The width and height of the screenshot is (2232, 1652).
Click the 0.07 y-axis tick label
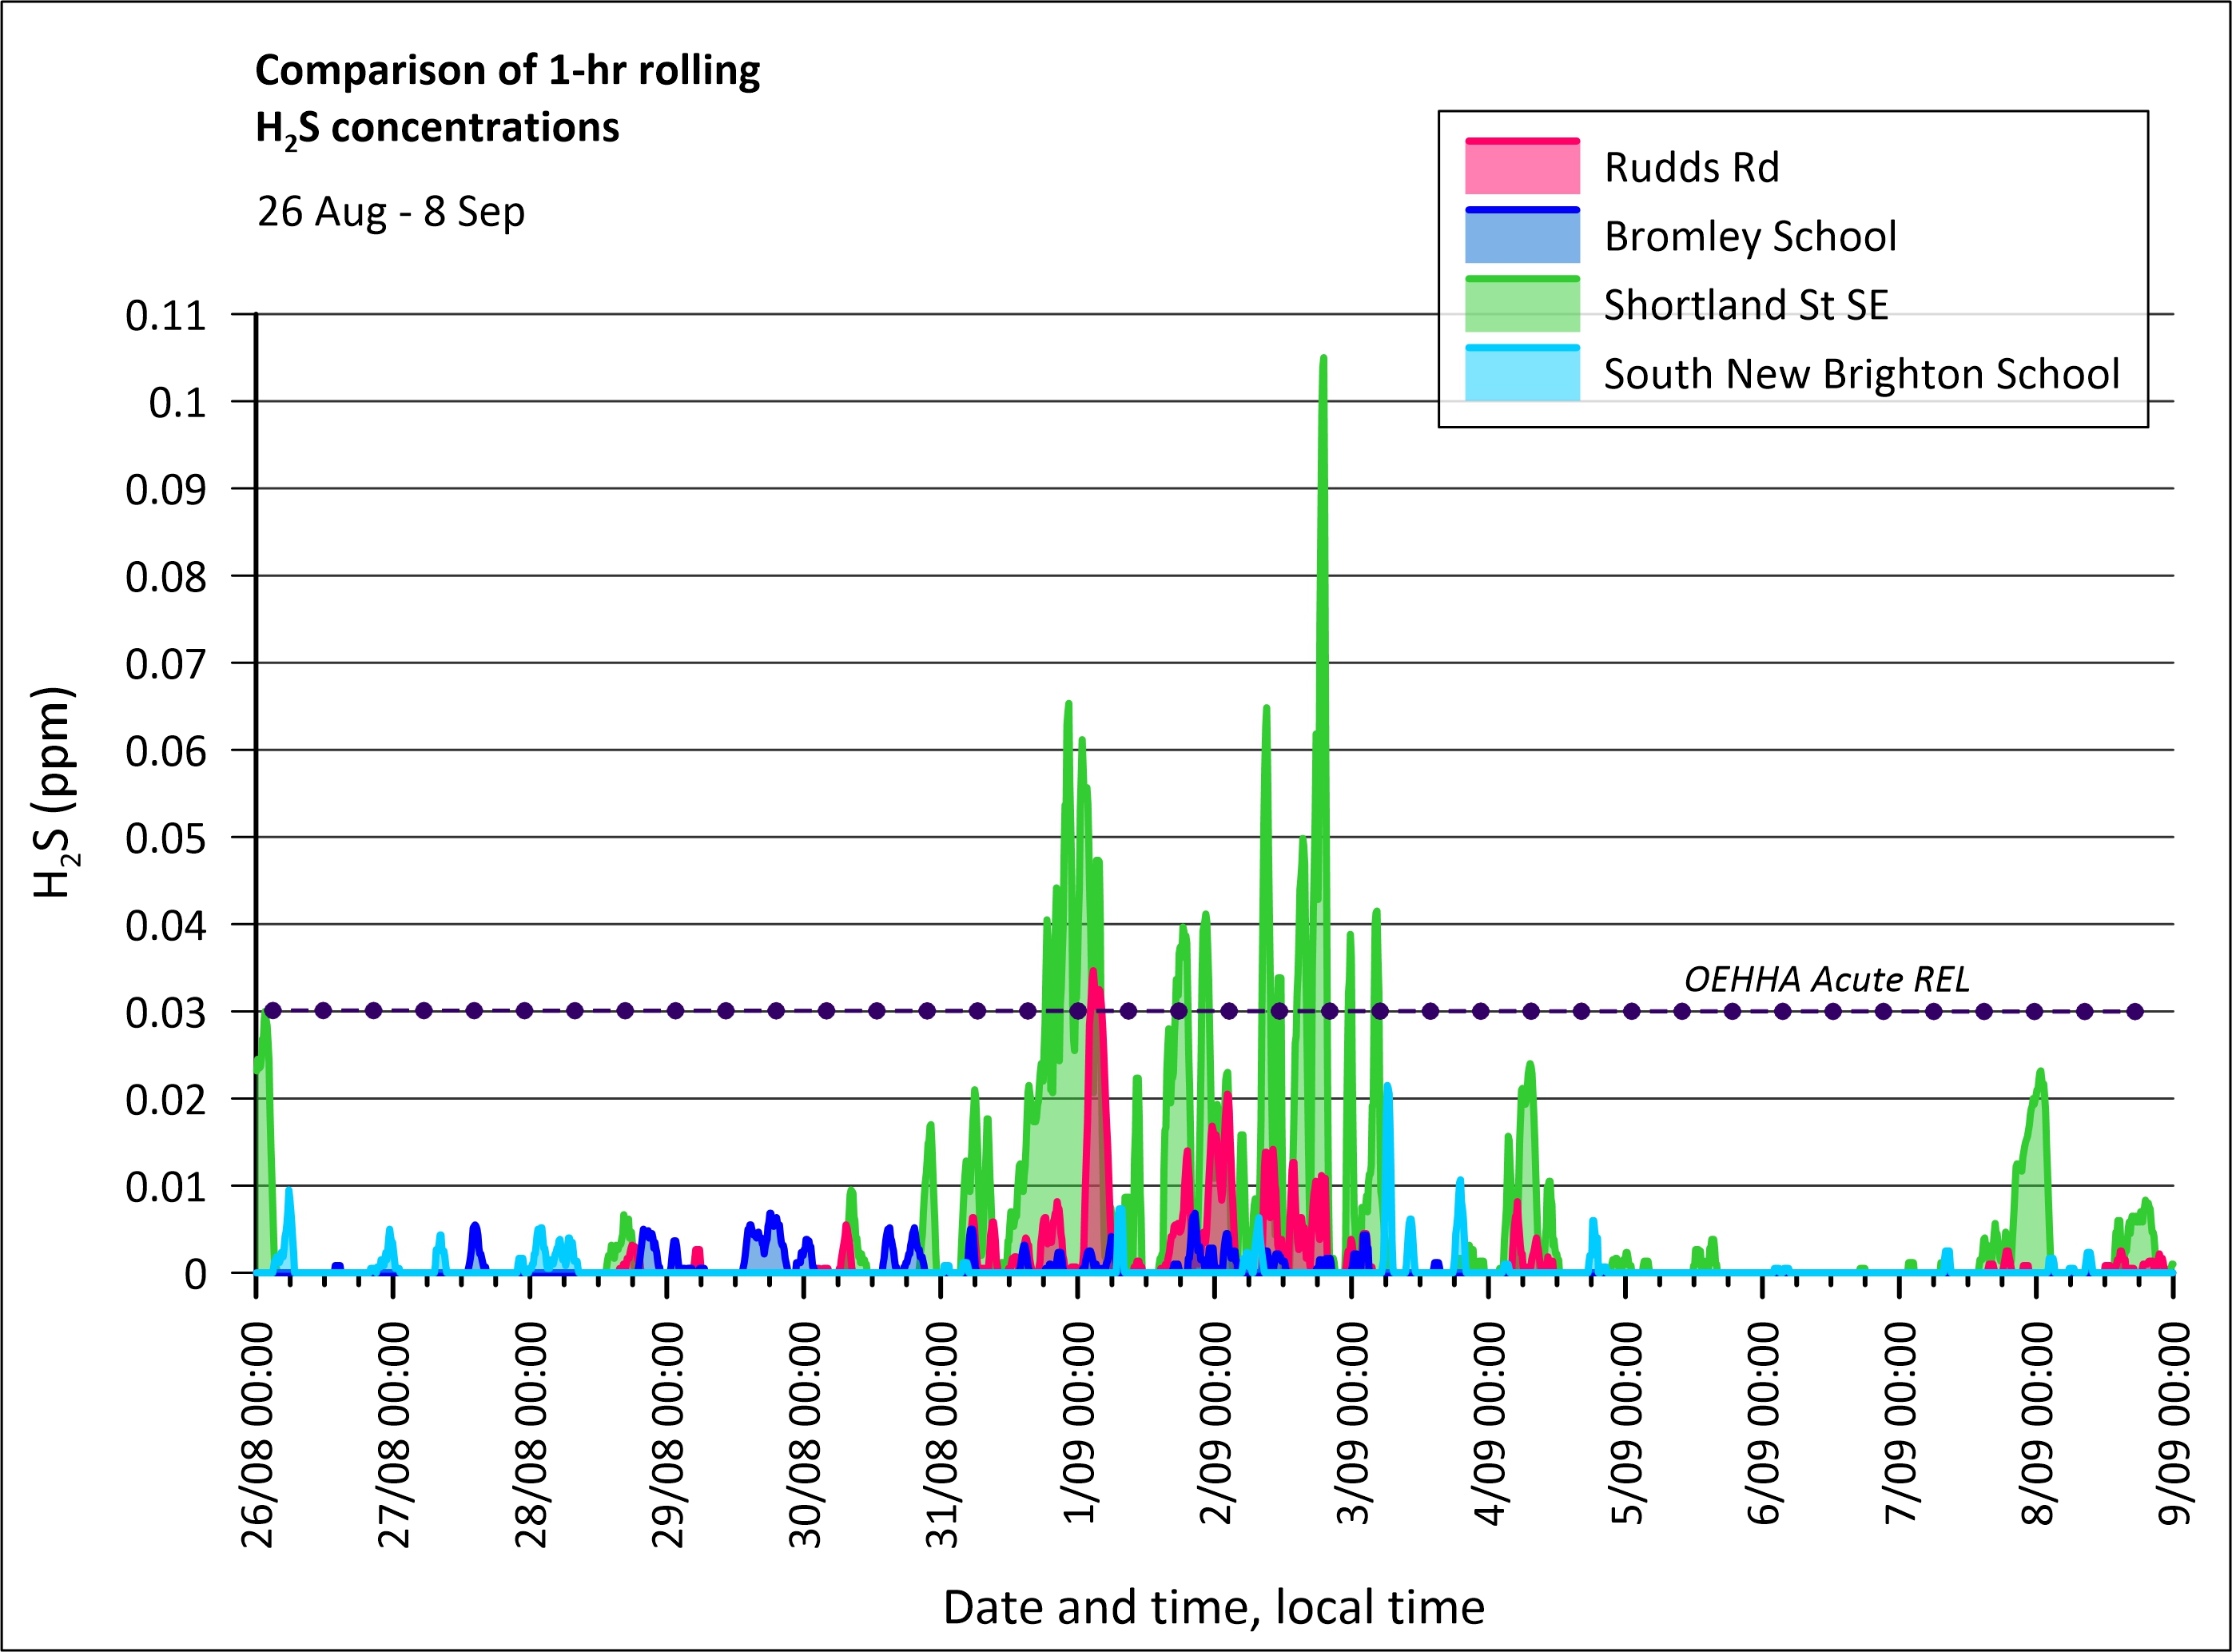click(x=165, y=664)
